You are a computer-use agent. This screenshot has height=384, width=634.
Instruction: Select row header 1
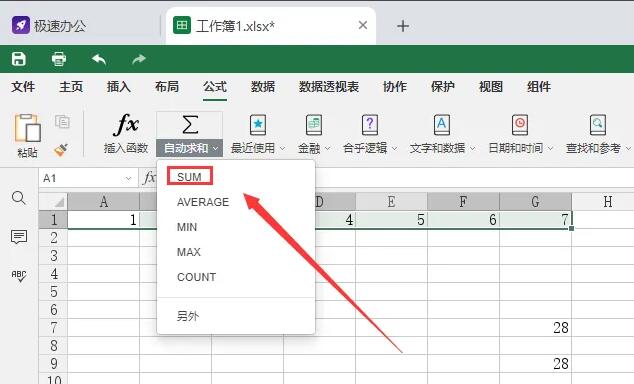53,220
